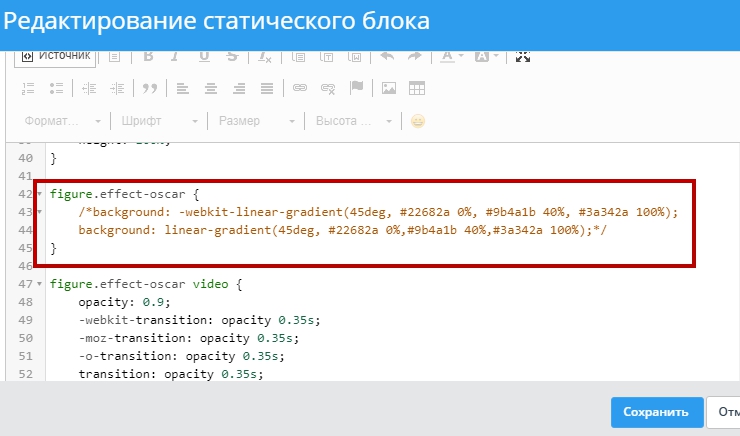Click the undo arrow icon
The image size is (740, 436).
click(387, 56)
